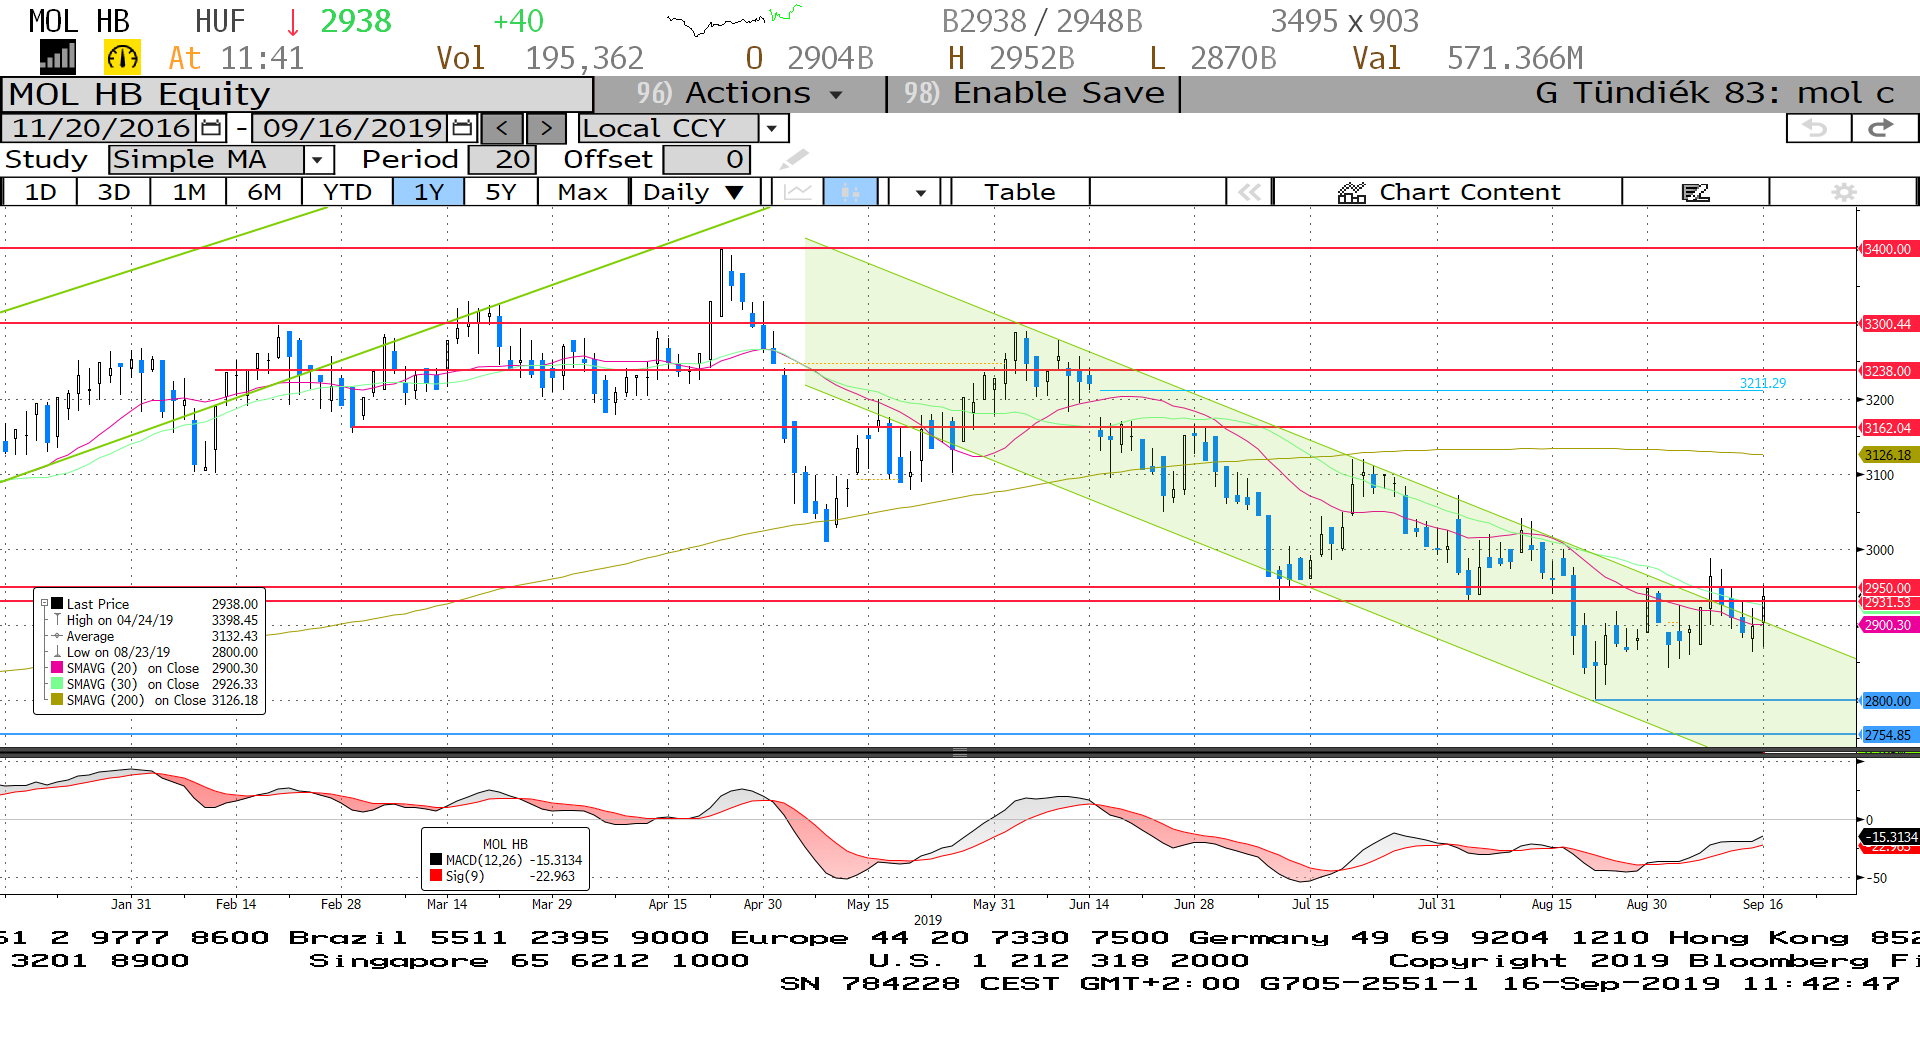Viewport: 1920px width, 1039px height.
Task: Expand the 96) Actions menu
Action: (x=740, y=93)
